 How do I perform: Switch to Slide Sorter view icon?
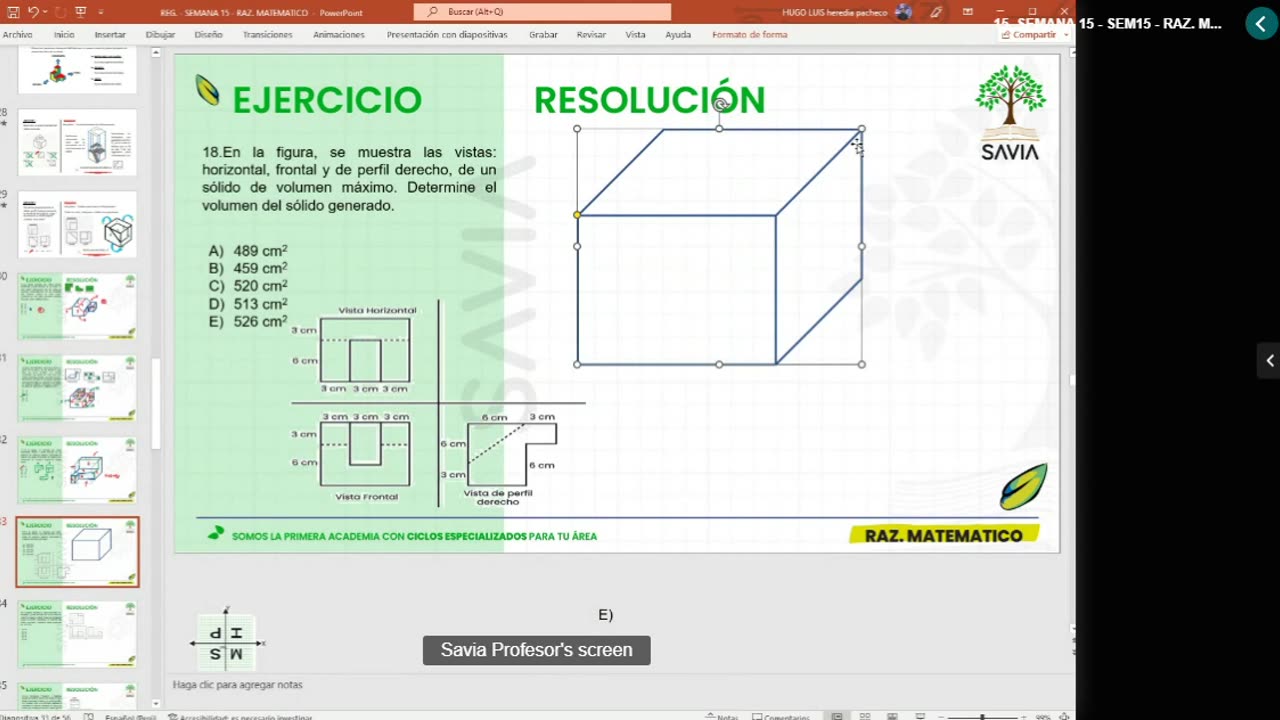(864, 716)
